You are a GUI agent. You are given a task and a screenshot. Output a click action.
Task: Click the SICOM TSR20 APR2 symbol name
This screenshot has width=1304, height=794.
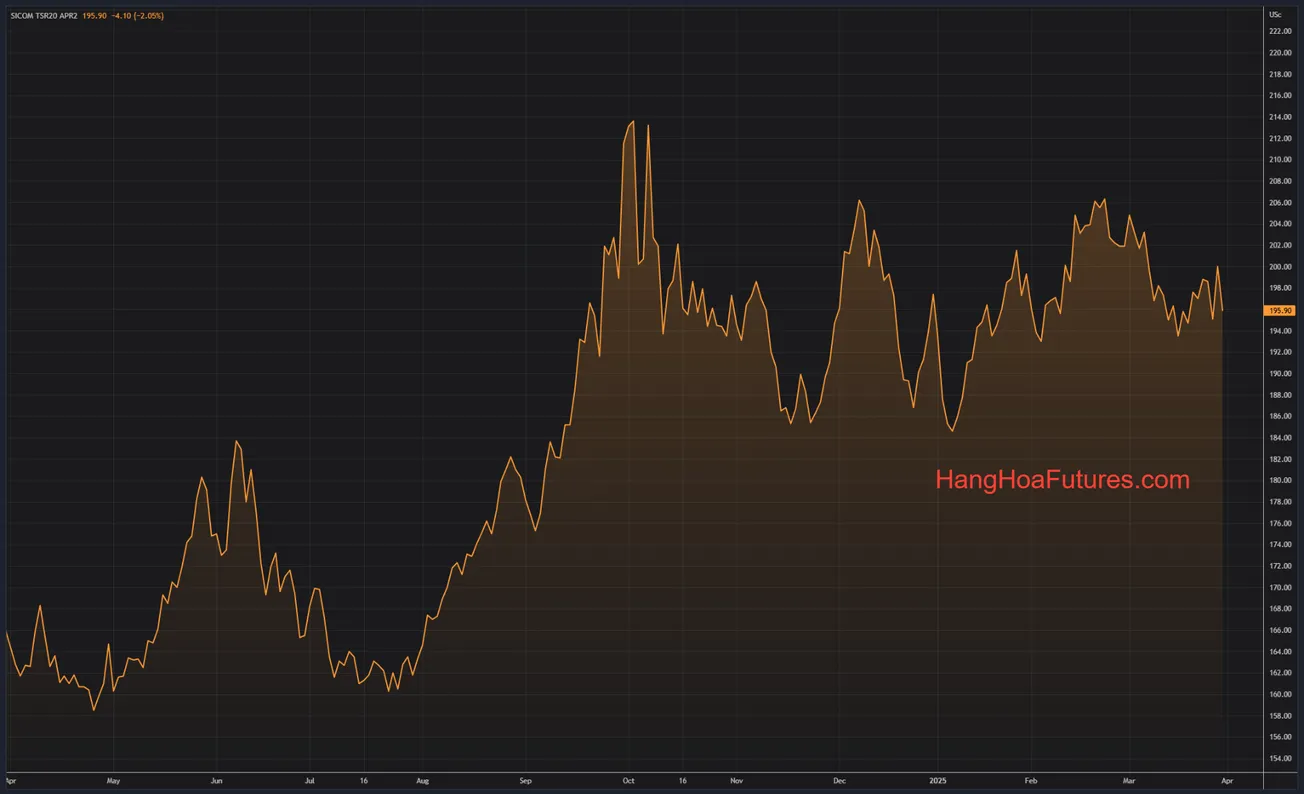click(45, 16)
